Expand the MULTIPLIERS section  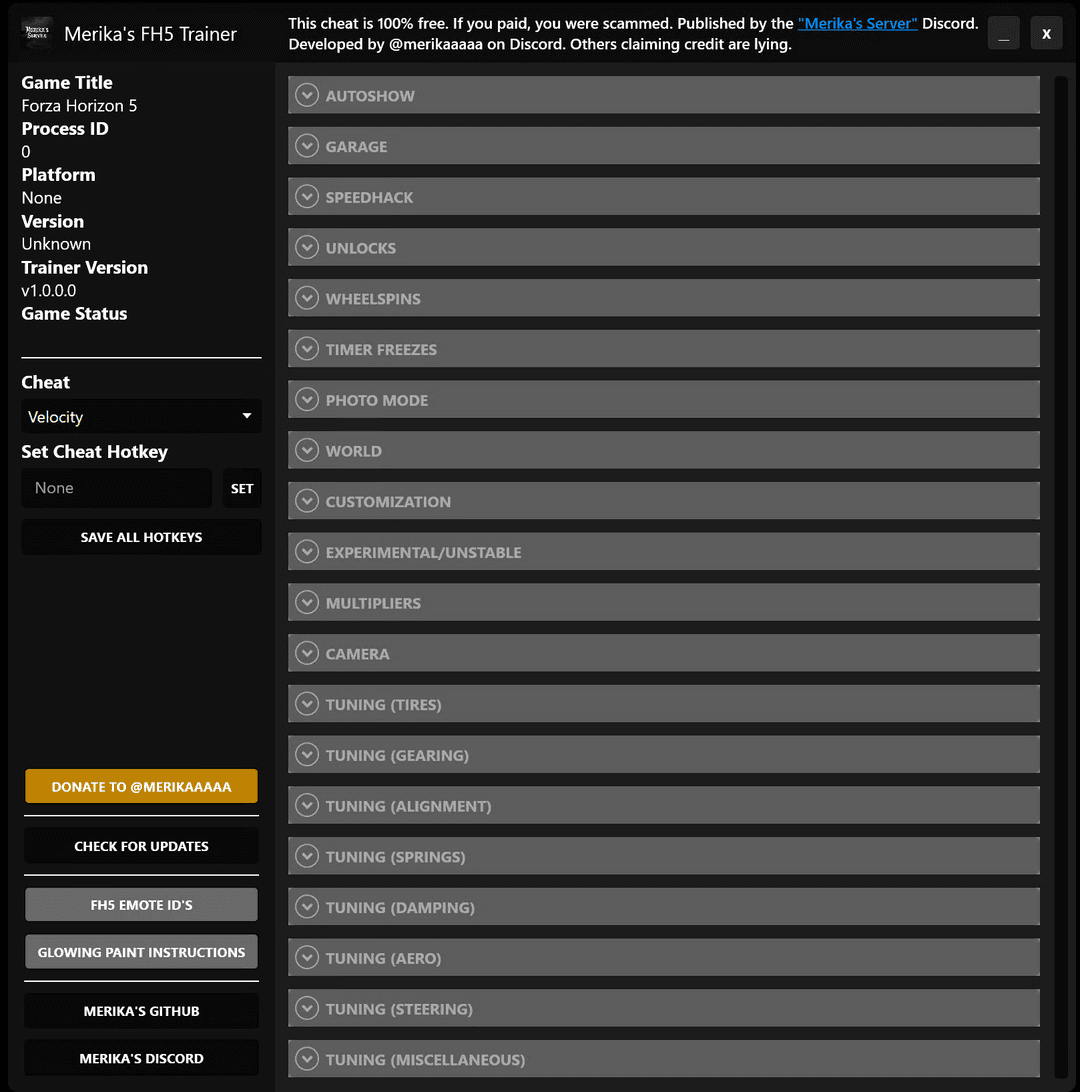pyautogui.click(x=664, y=603)
